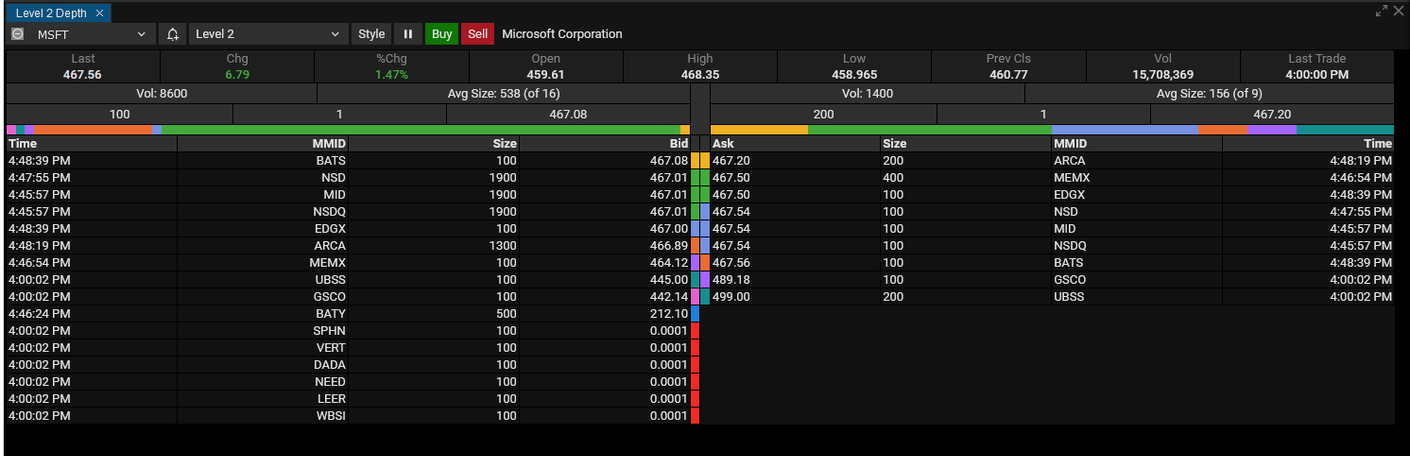Select the UBSS ask at 499.00

click(1052, 296)
